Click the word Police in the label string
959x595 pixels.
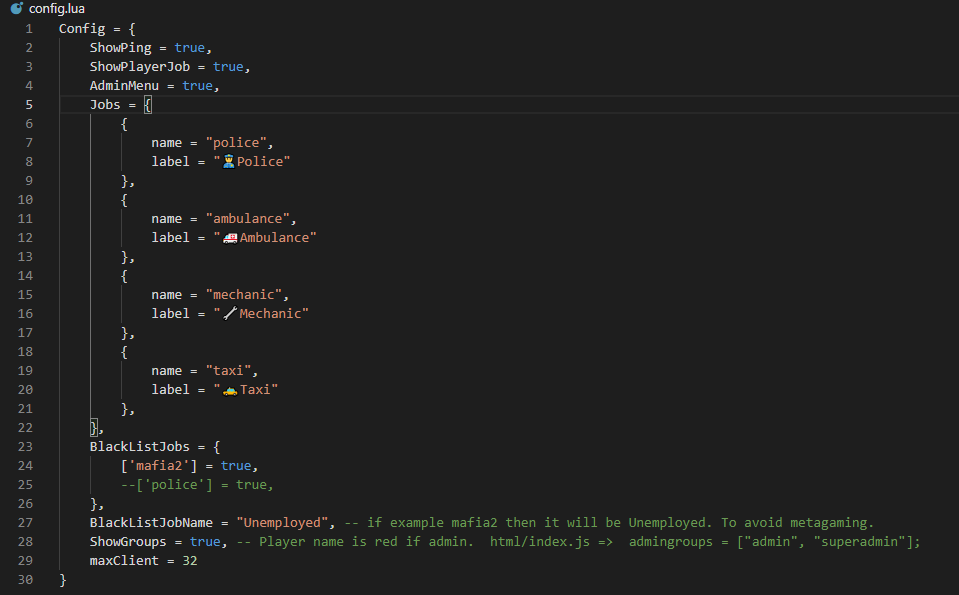(260, 161)
